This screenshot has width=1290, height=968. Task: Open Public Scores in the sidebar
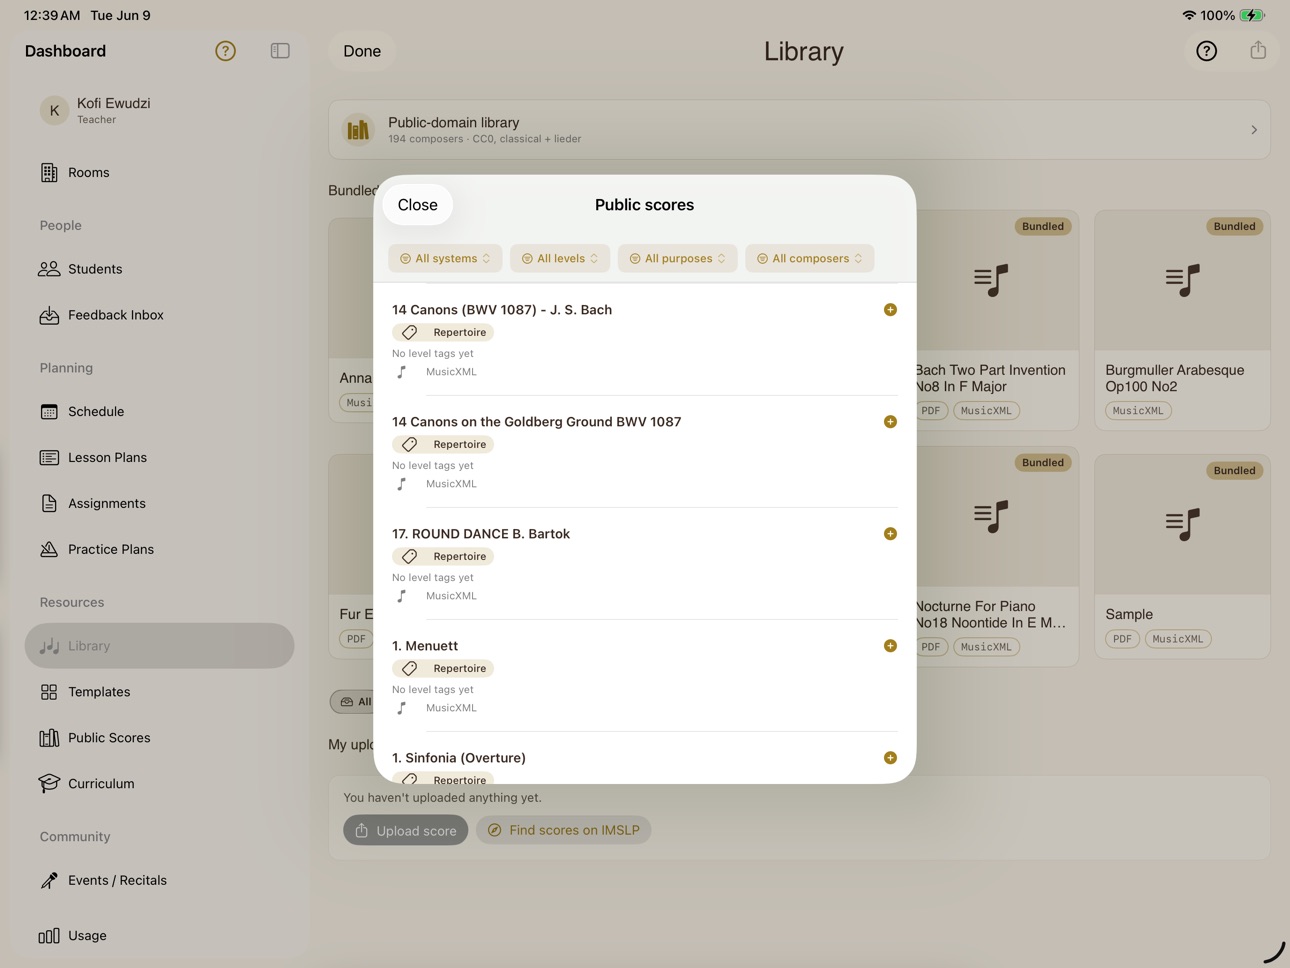click(x=160, y=738)
